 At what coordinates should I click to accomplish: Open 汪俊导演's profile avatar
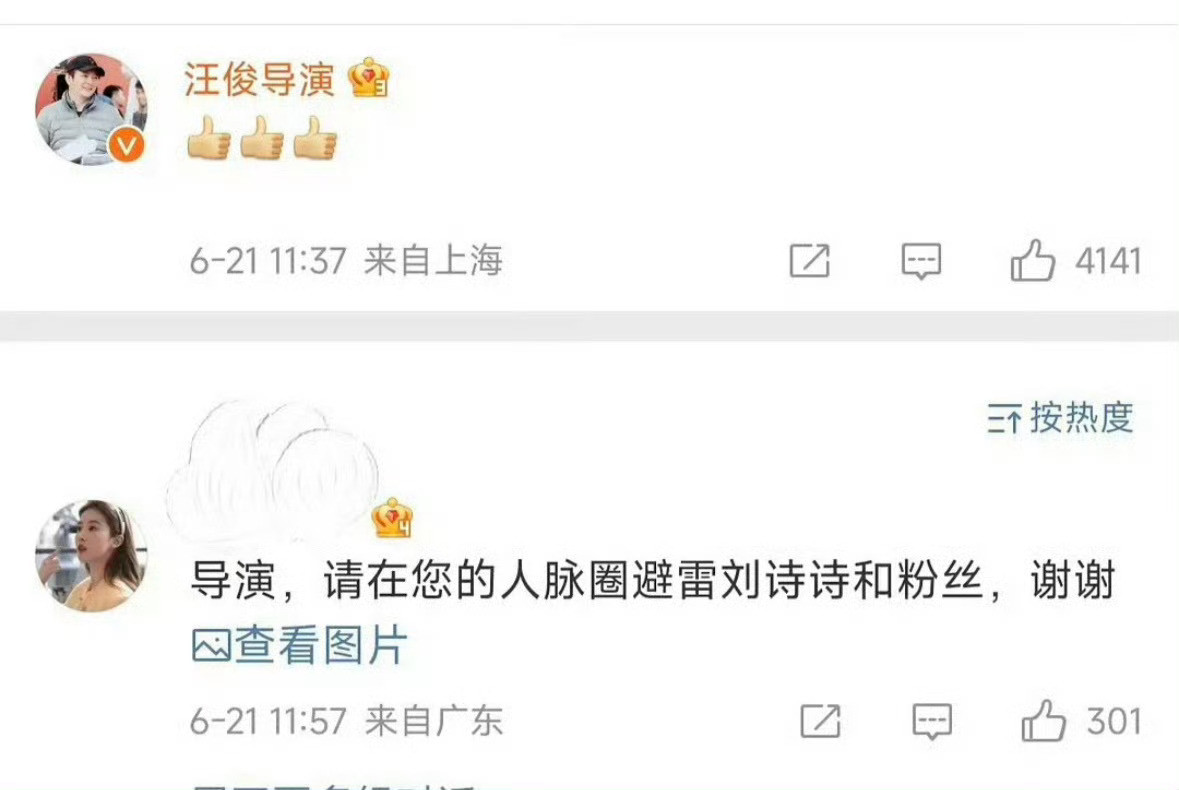[91, 108]
